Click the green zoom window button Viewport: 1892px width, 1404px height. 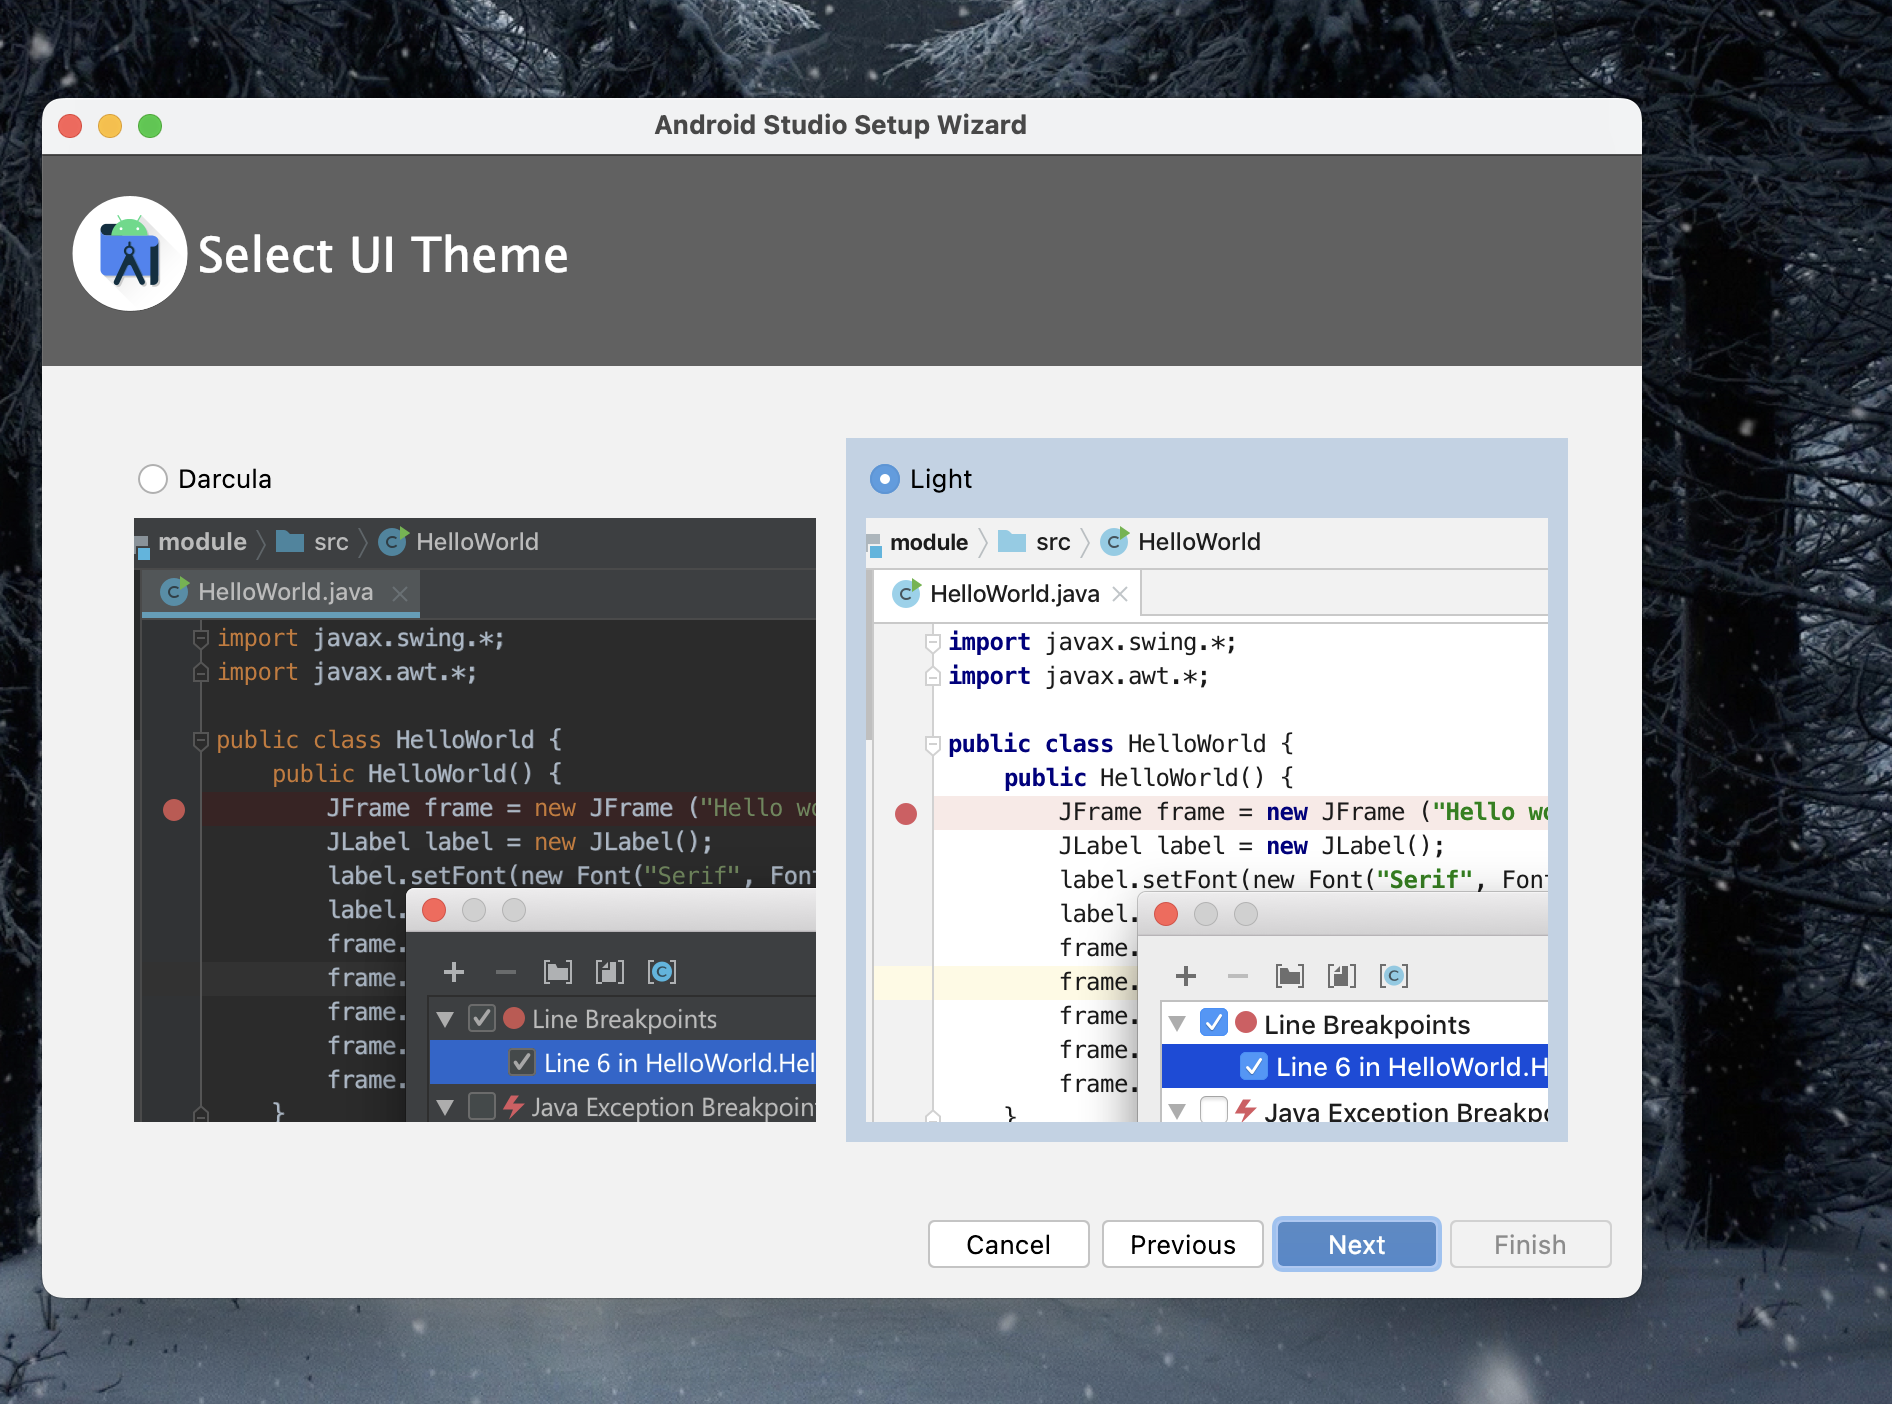(150, 126)
